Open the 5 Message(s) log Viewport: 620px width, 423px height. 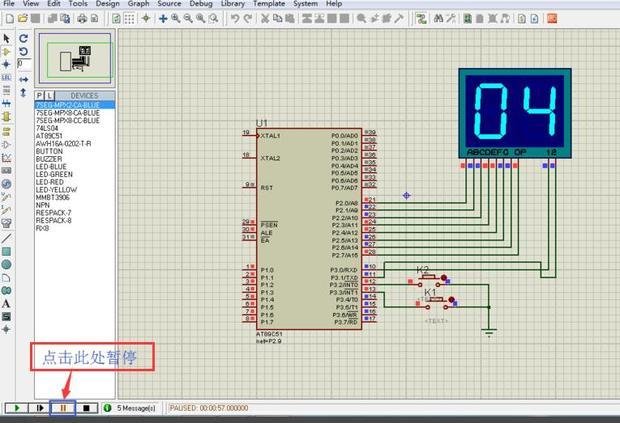pos(131,408)
